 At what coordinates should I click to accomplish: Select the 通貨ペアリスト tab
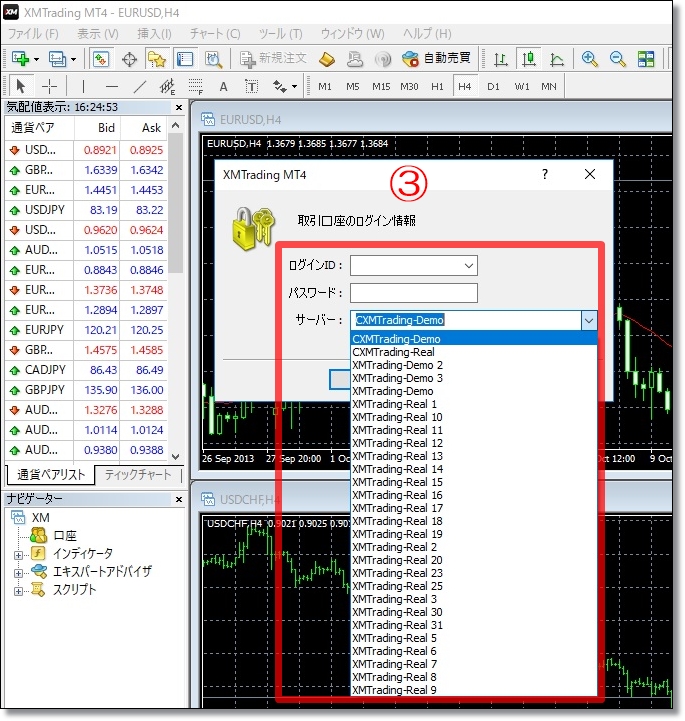click(51, 475)
